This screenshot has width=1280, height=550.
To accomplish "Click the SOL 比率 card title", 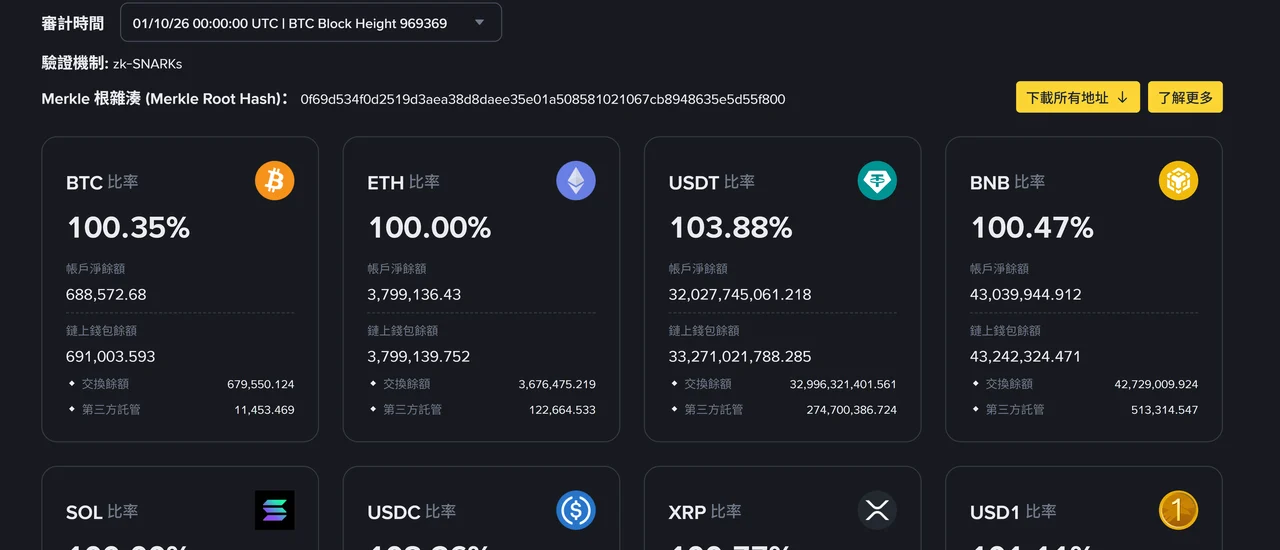I will click(102, 512).
